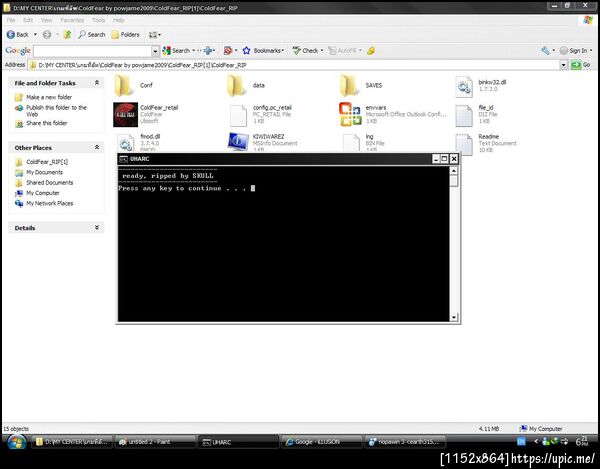Click into the Address bar path
Screen dimensions: 600x469
tap(295, 65)
